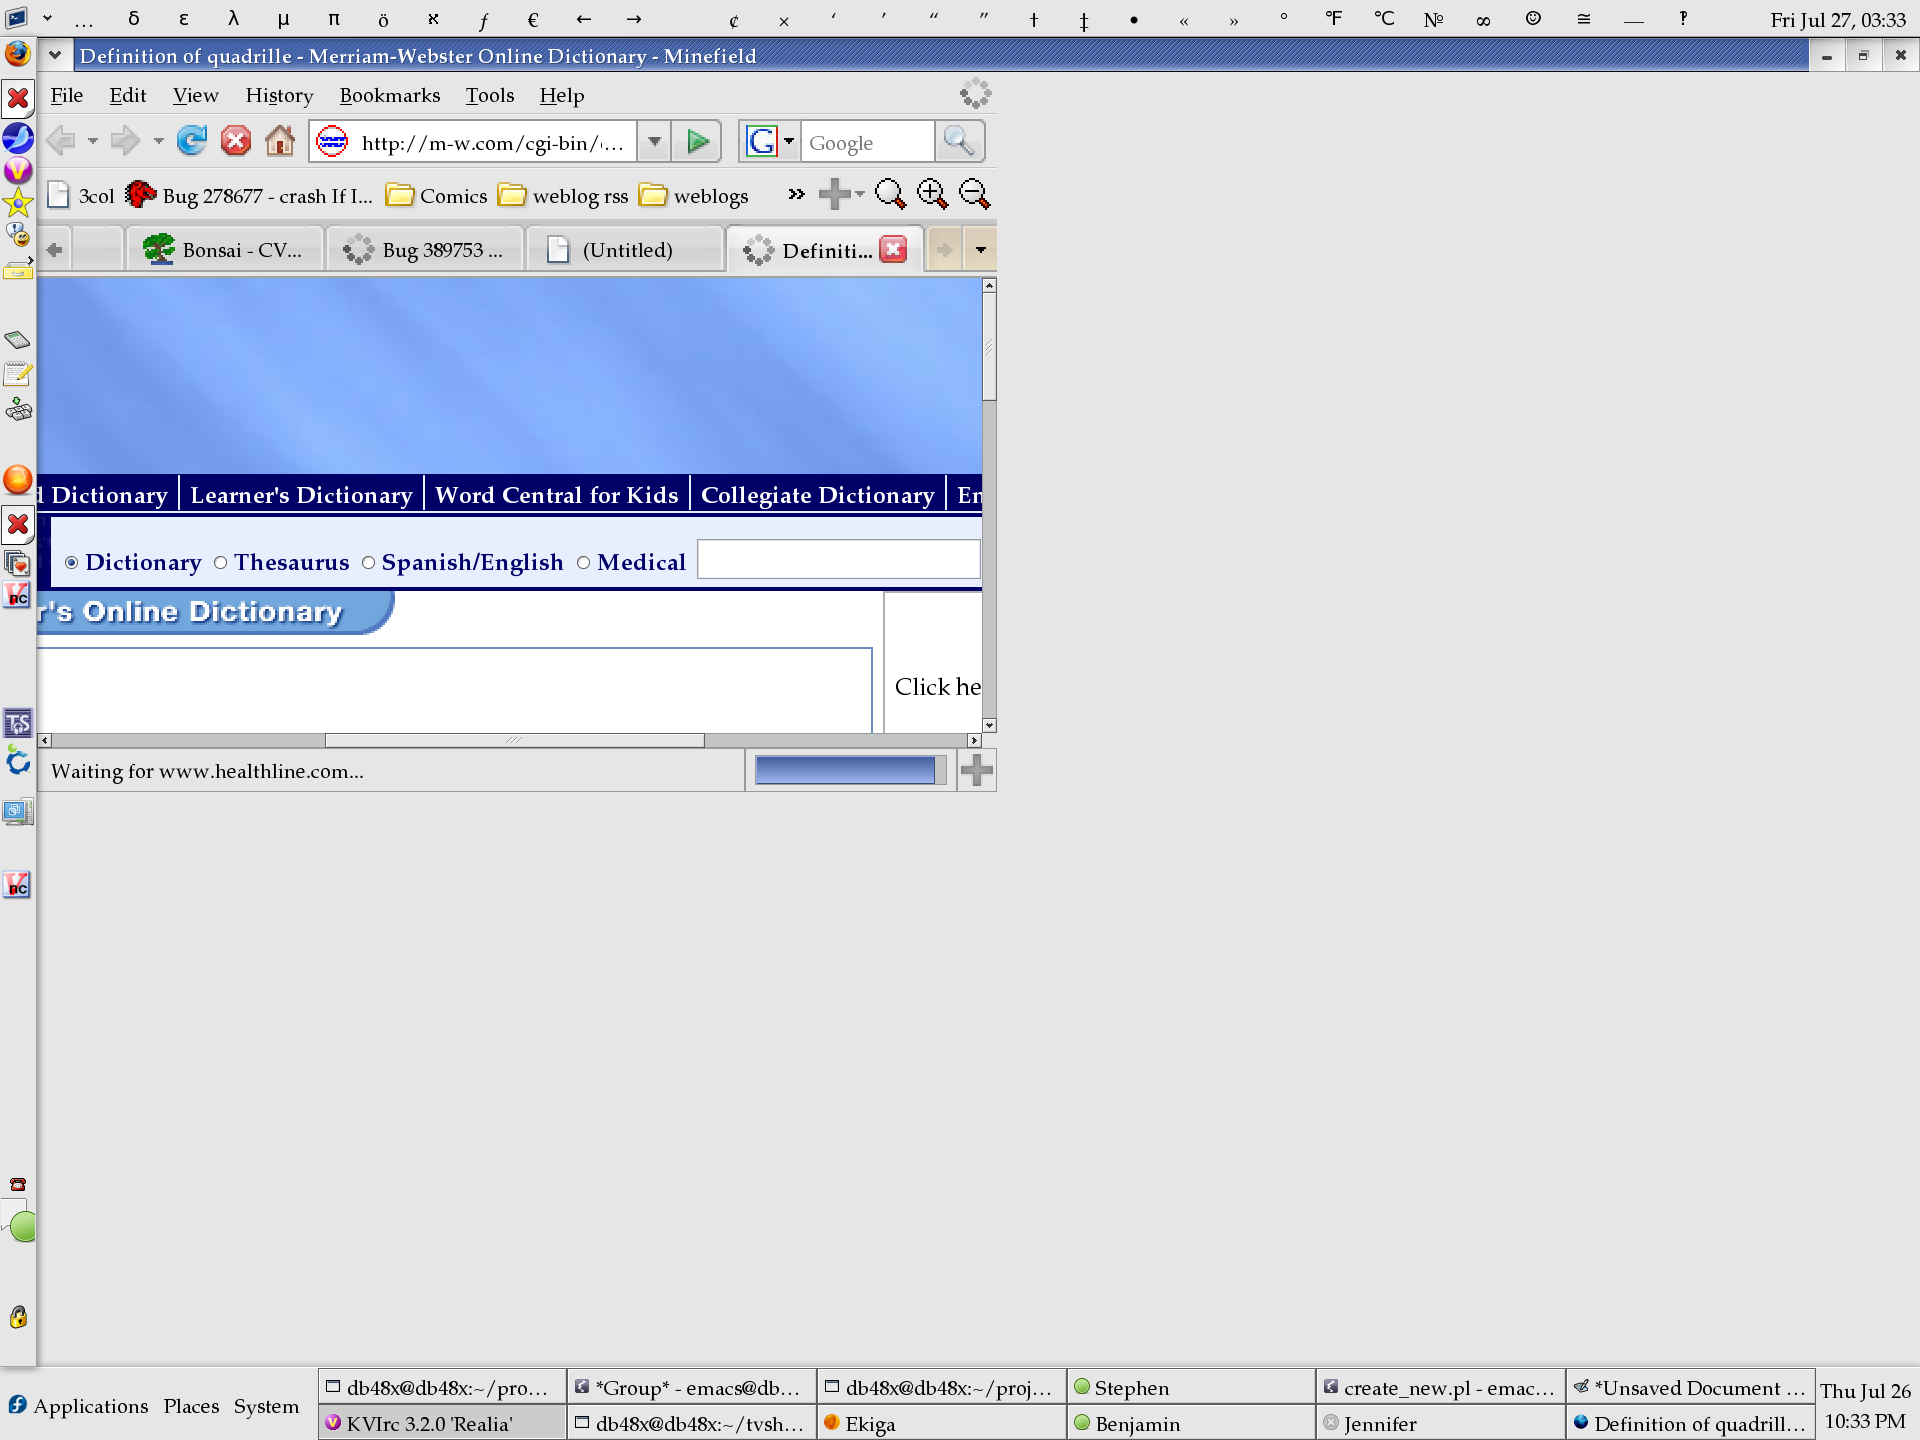This screenshot has width=1920, height=1440.
Task: Click the Google search field
Action: click(x=867, y=142)
